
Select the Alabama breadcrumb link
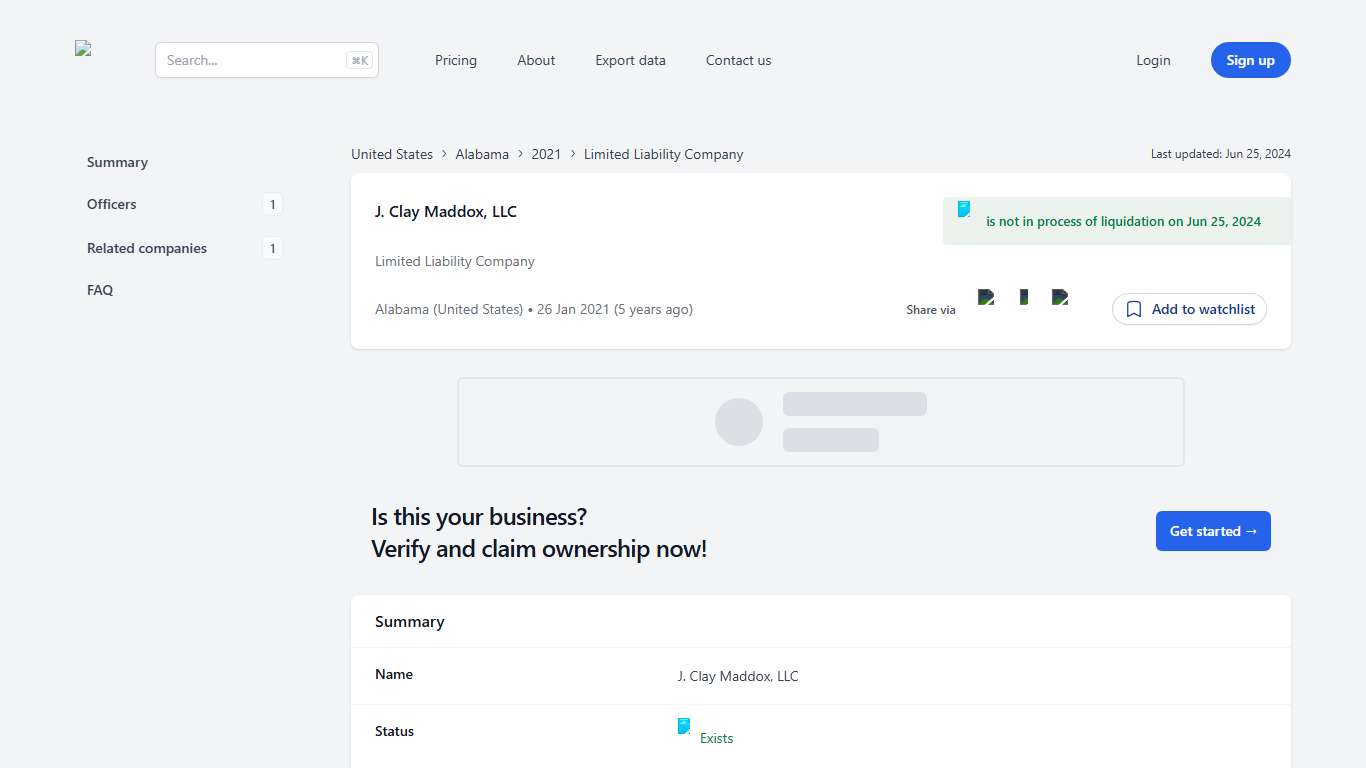click(x=482, y=154)
